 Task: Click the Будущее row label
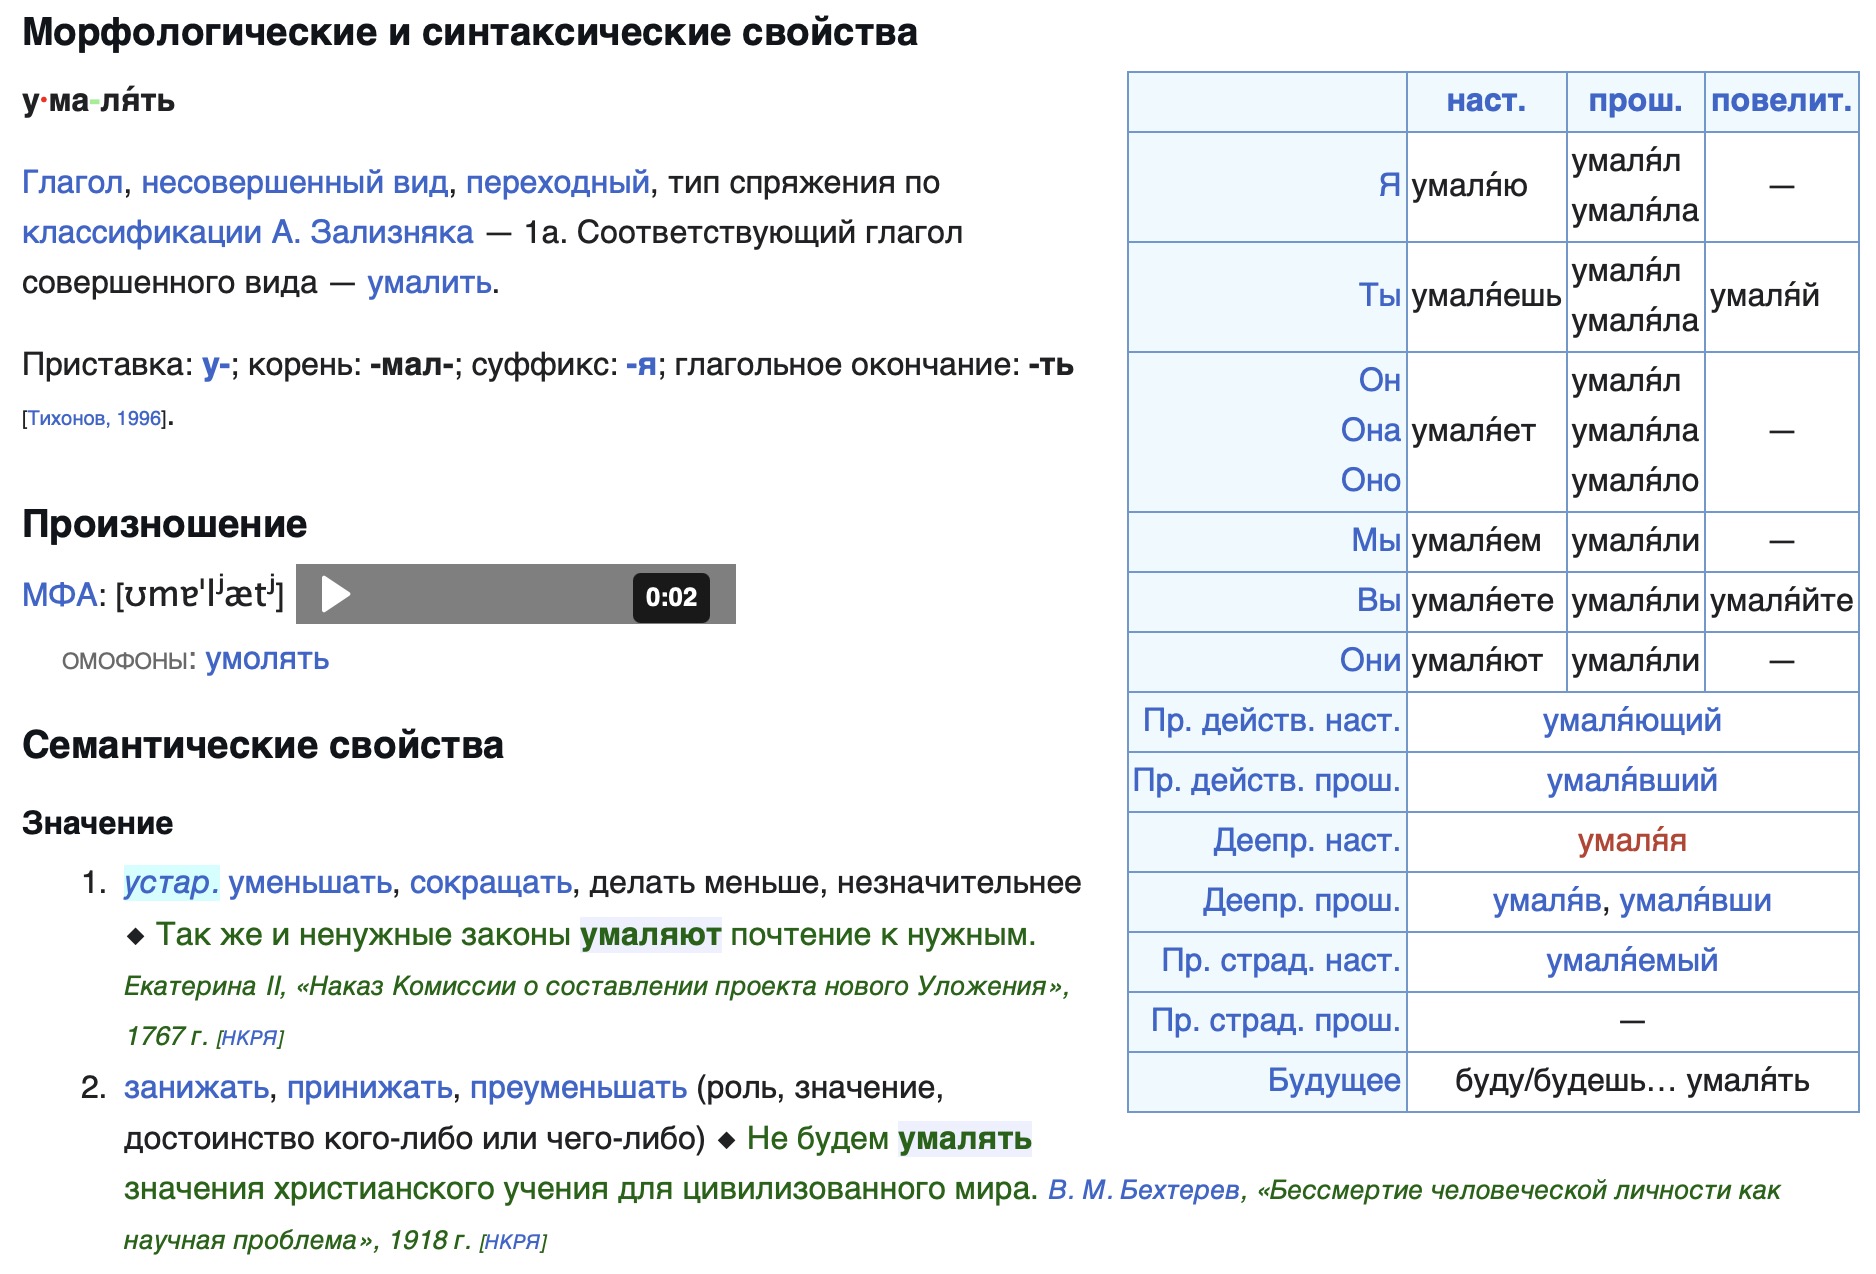pos(1333,1081)
